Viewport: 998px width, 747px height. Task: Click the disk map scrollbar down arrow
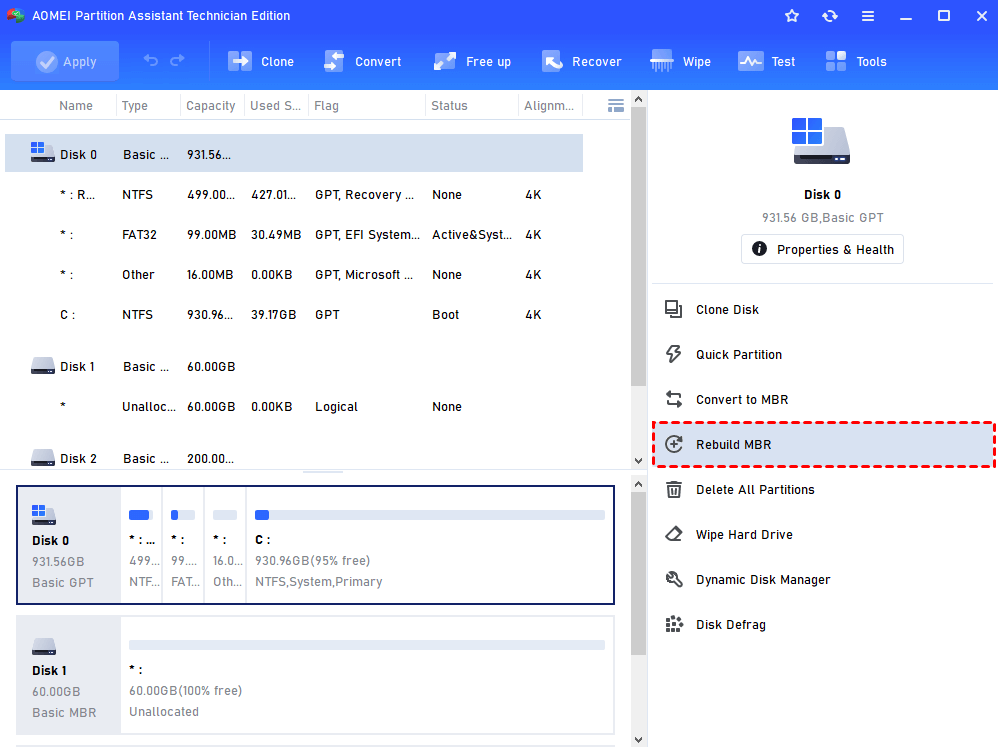coord(638,739)
